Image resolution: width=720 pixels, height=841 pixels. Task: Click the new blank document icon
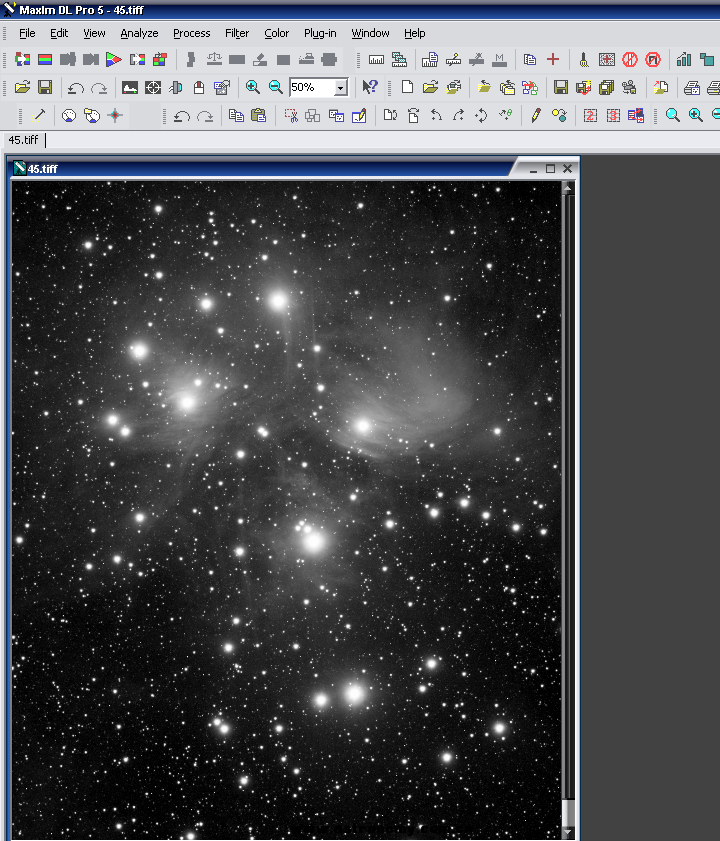(407, 88)
